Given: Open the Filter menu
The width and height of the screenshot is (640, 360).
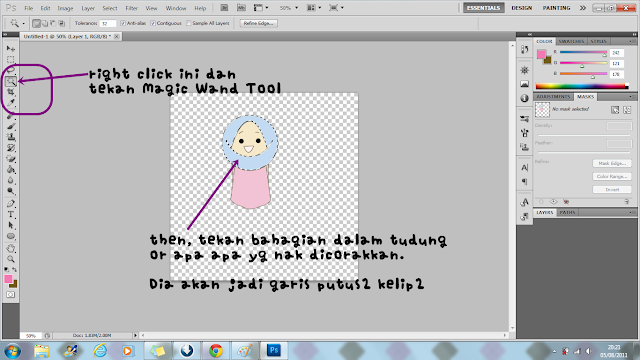Looking at the screenshot, I should 131,8.
